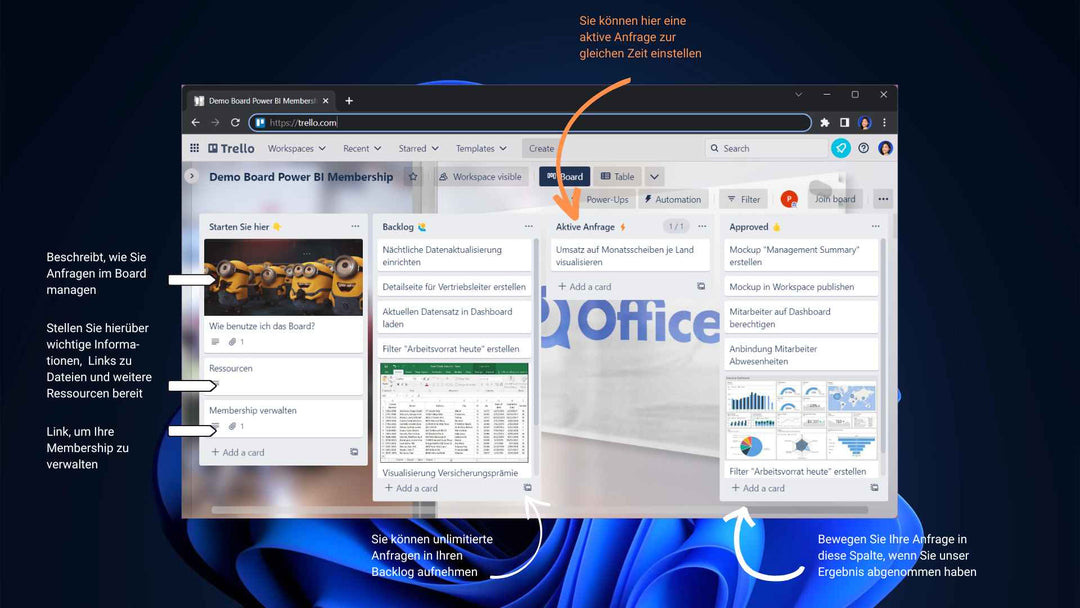Open the Starten Sie hier list menu
1080x608 pixels.
[355, 227]
